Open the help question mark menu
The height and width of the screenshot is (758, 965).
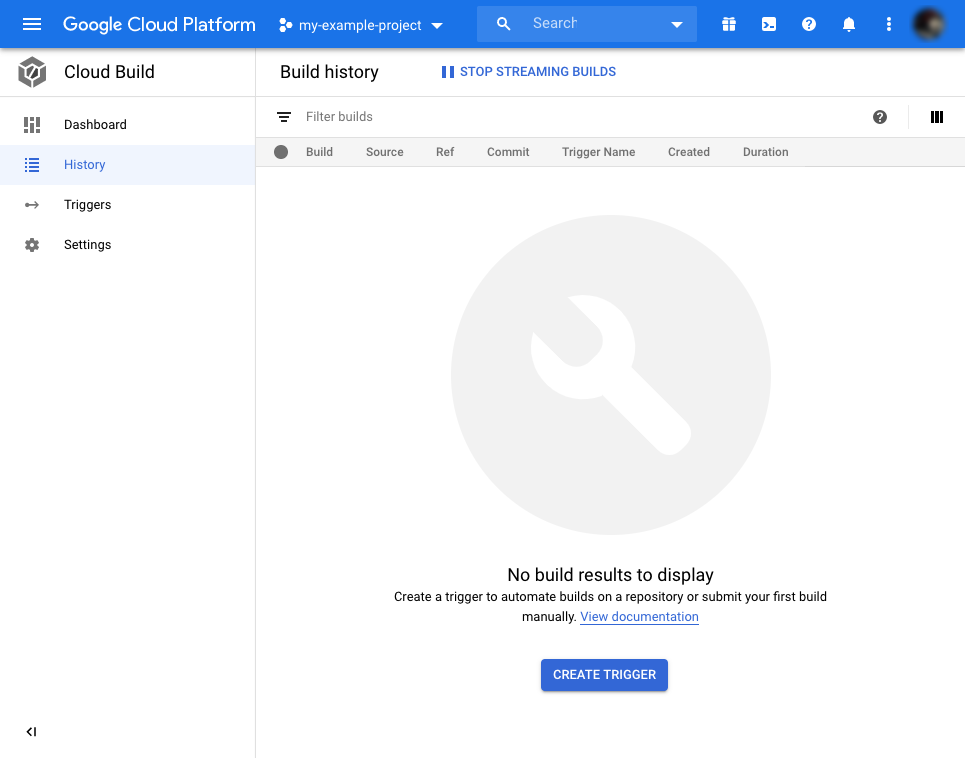[x=809, y=24]
